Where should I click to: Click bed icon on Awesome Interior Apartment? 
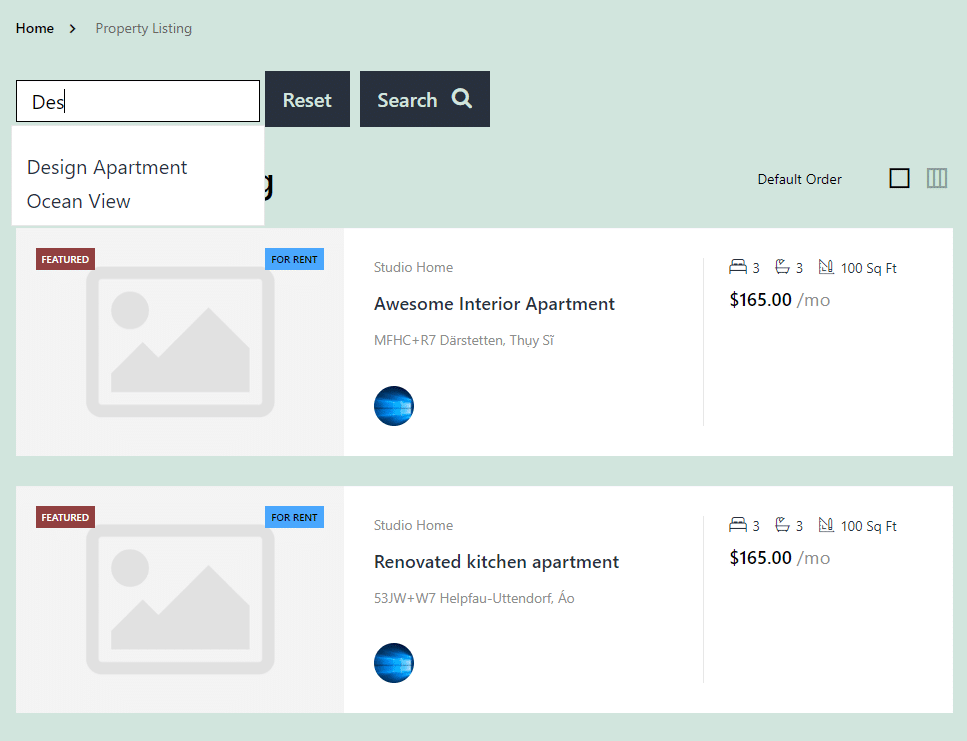pyautogui.click(x=738, y=267)
